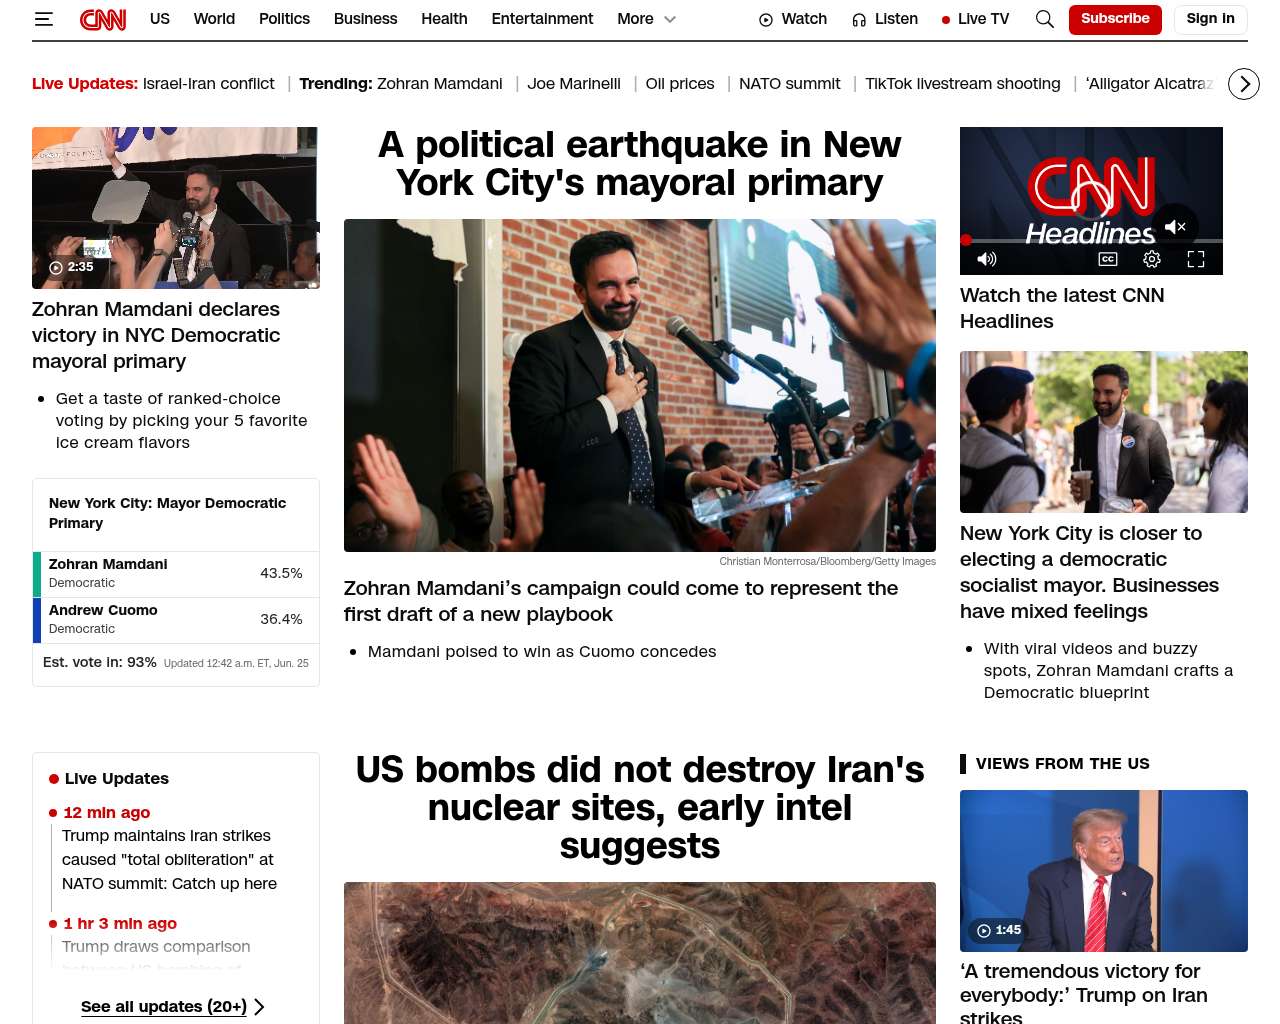The height and width of the screenshot is (1024, 1280).
Task: Click the Watch play icon
Action: point(766,20)
